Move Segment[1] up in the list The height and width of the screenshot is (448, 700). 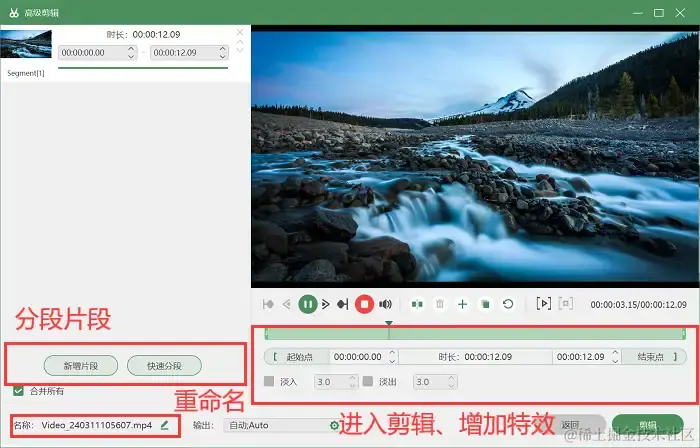240,42
